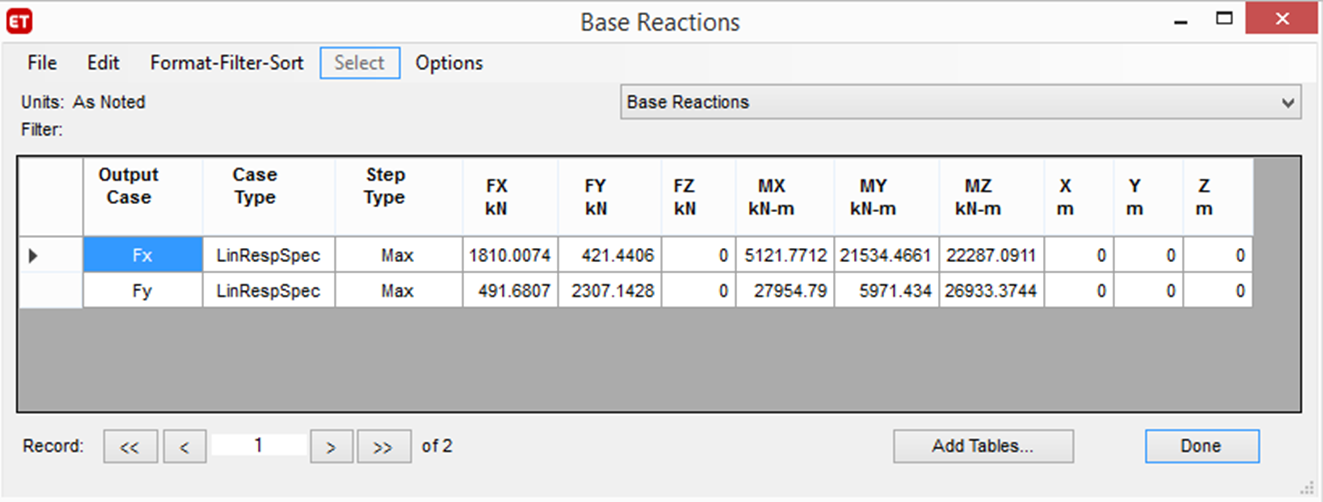Maximize the Base Reactions window
The height and width of the screenshot is (502, 1323).
(x=1224, y=19)
